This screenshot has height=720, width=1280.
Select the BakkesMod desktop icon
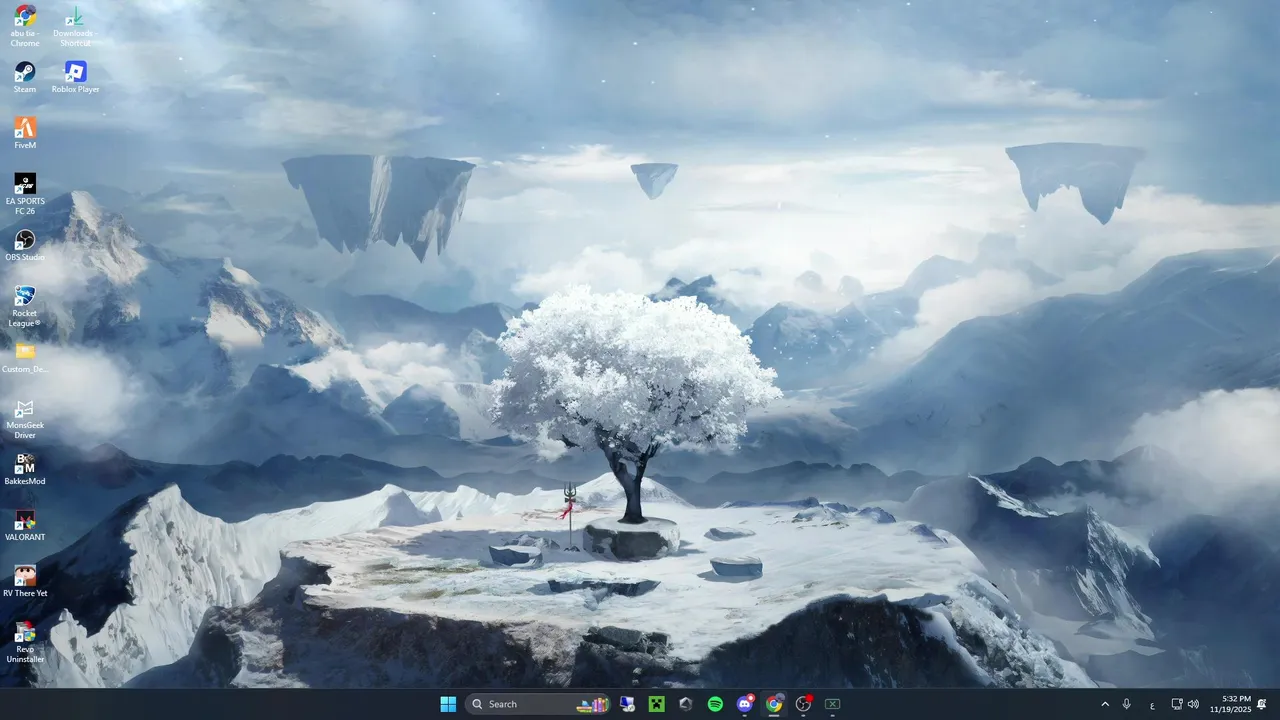coord(25,470)
